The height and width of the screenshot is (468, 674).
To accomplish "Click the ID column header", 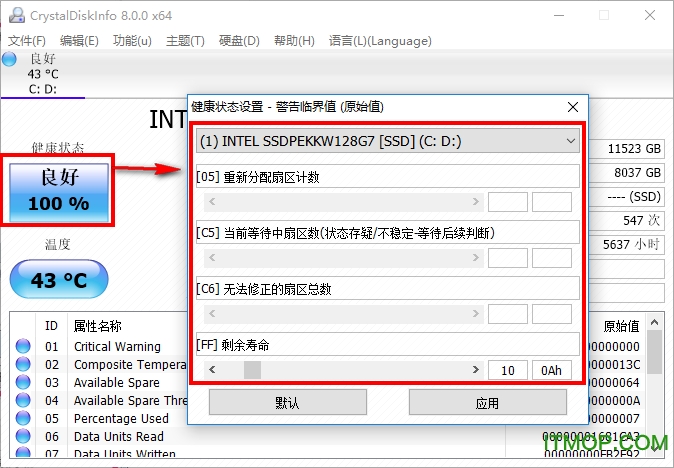I will coord(51,326).
